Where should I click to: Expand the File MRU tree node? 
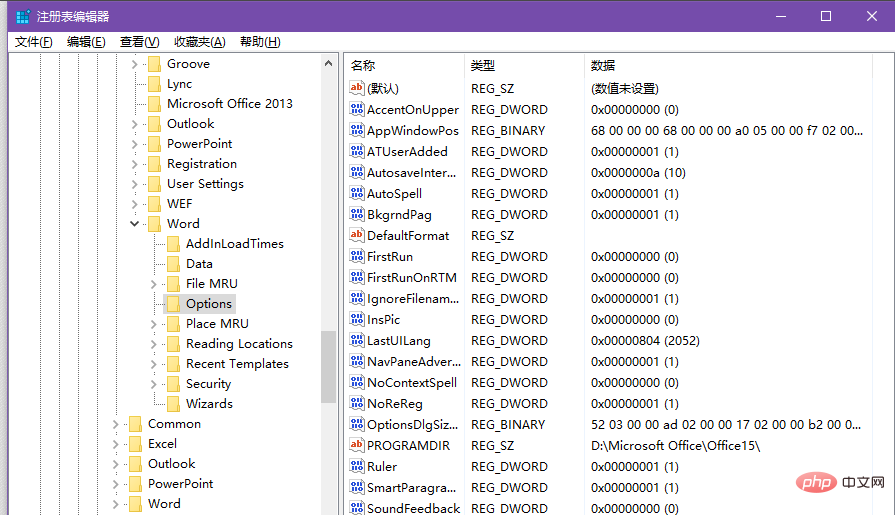point(153,284)
